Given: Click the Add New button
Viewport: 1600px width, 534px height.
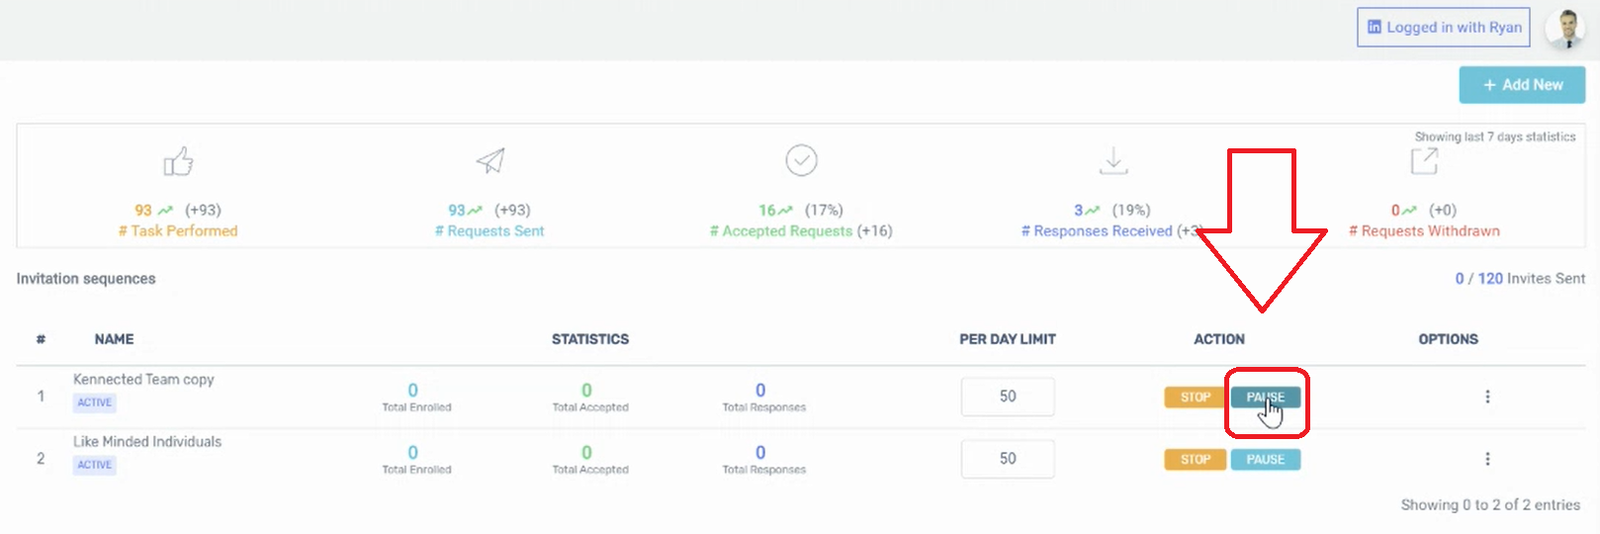Looking at the screenshot, I should pyautogui.click(x=1521, y=85).
